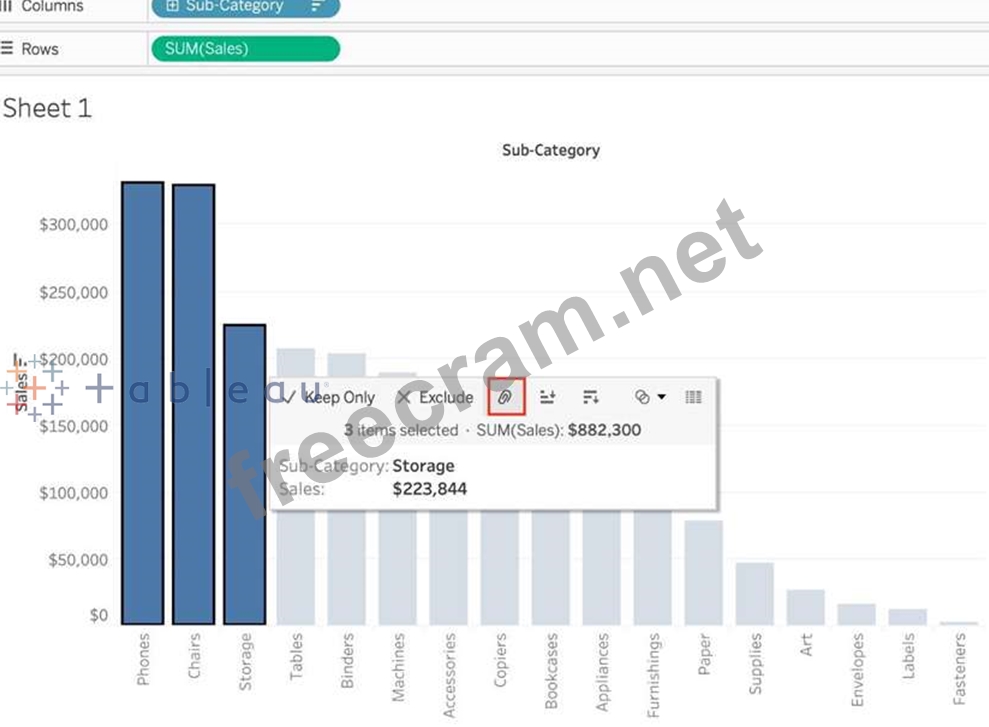Open the Create Set dropdown arrow

(661, 397)
